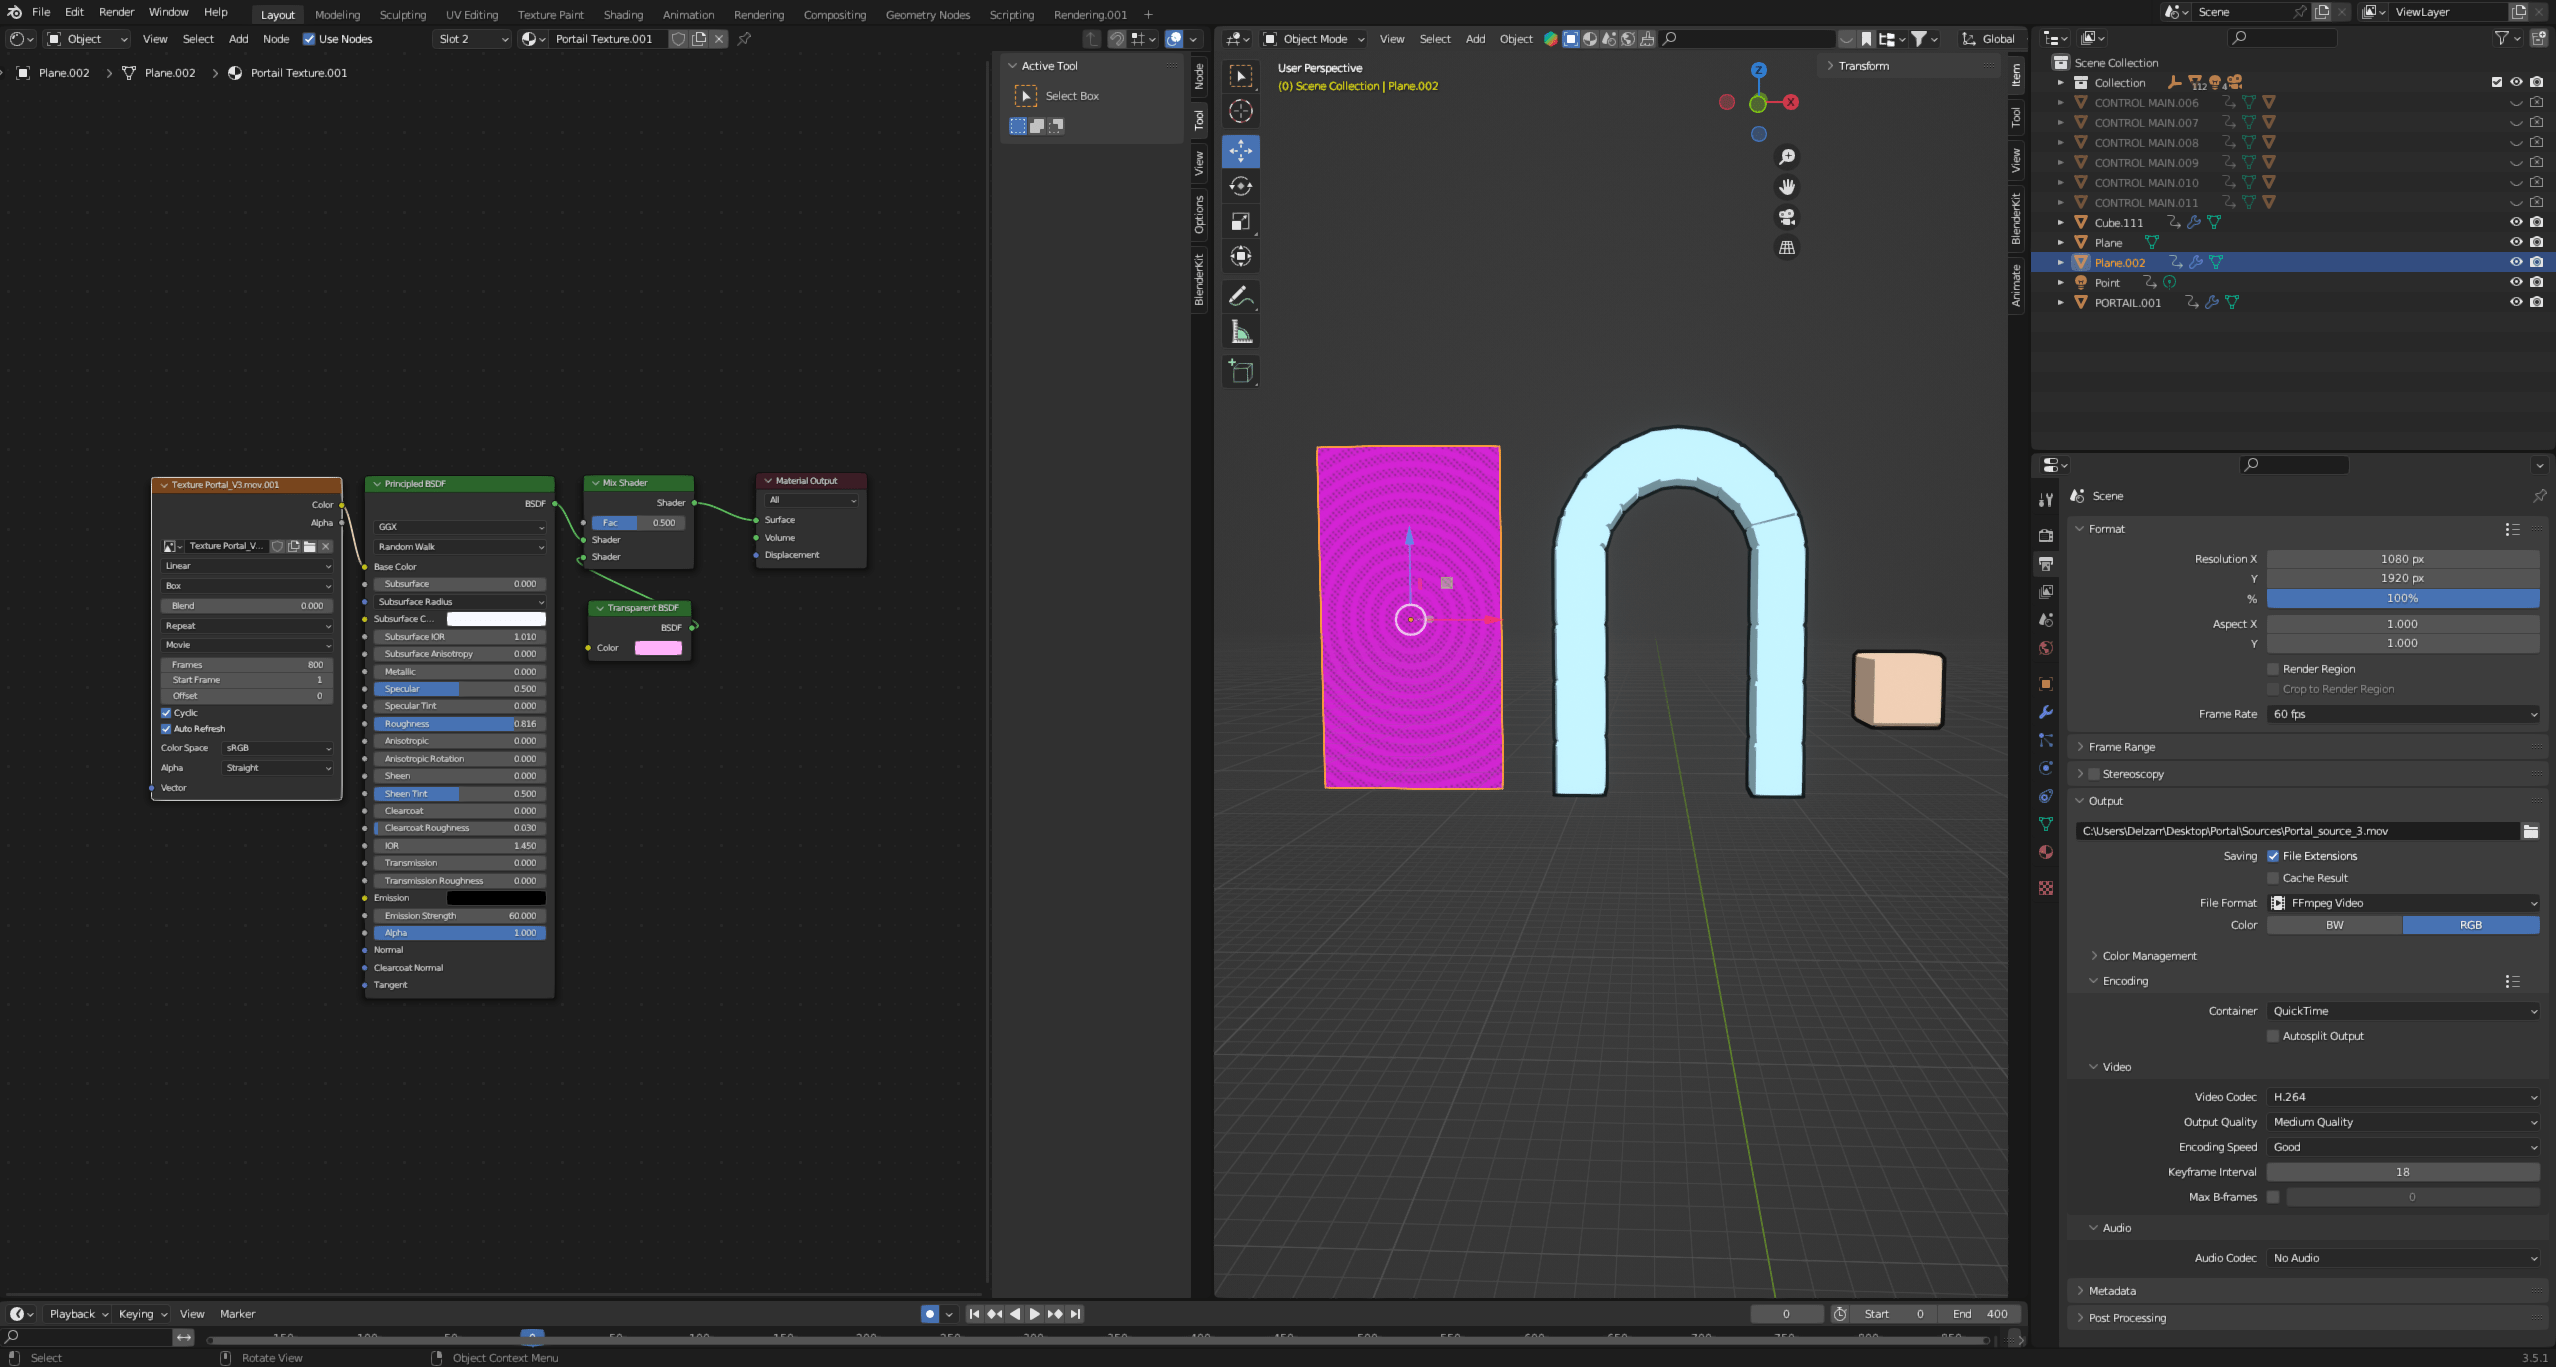Click the 3D Cursor tool
This screenshot has height=1367, width=2556.
click(1241, 112)
